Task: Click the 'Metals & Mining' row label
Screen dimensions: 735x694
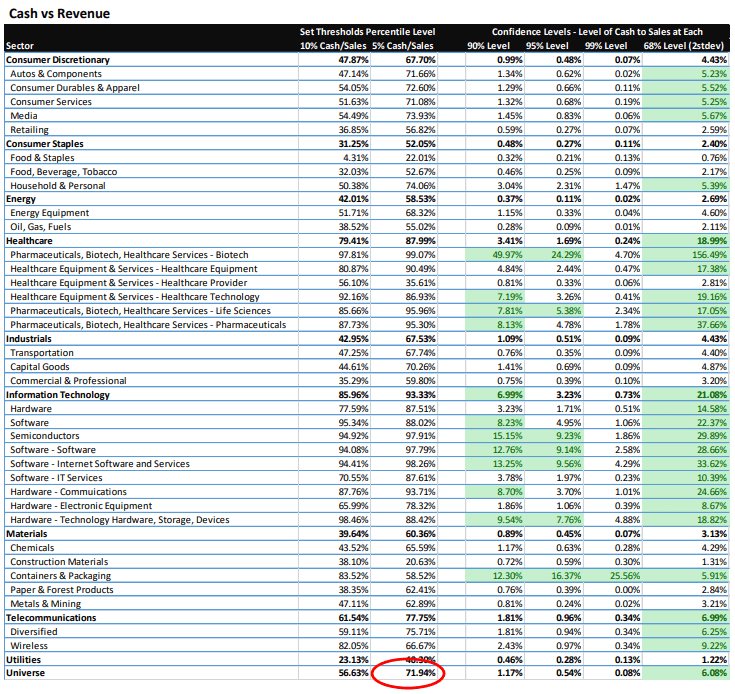Action: pos(45,604)
